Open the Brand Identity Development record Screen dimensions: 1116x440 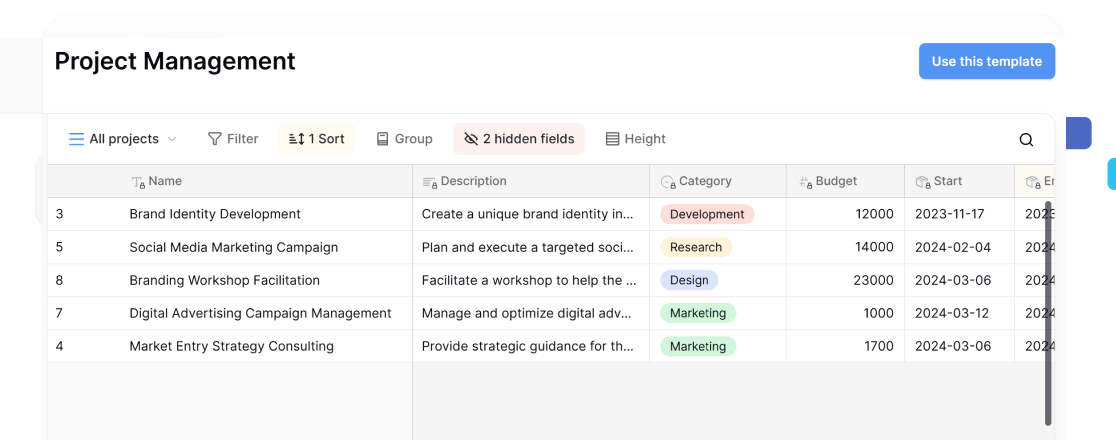215,214
